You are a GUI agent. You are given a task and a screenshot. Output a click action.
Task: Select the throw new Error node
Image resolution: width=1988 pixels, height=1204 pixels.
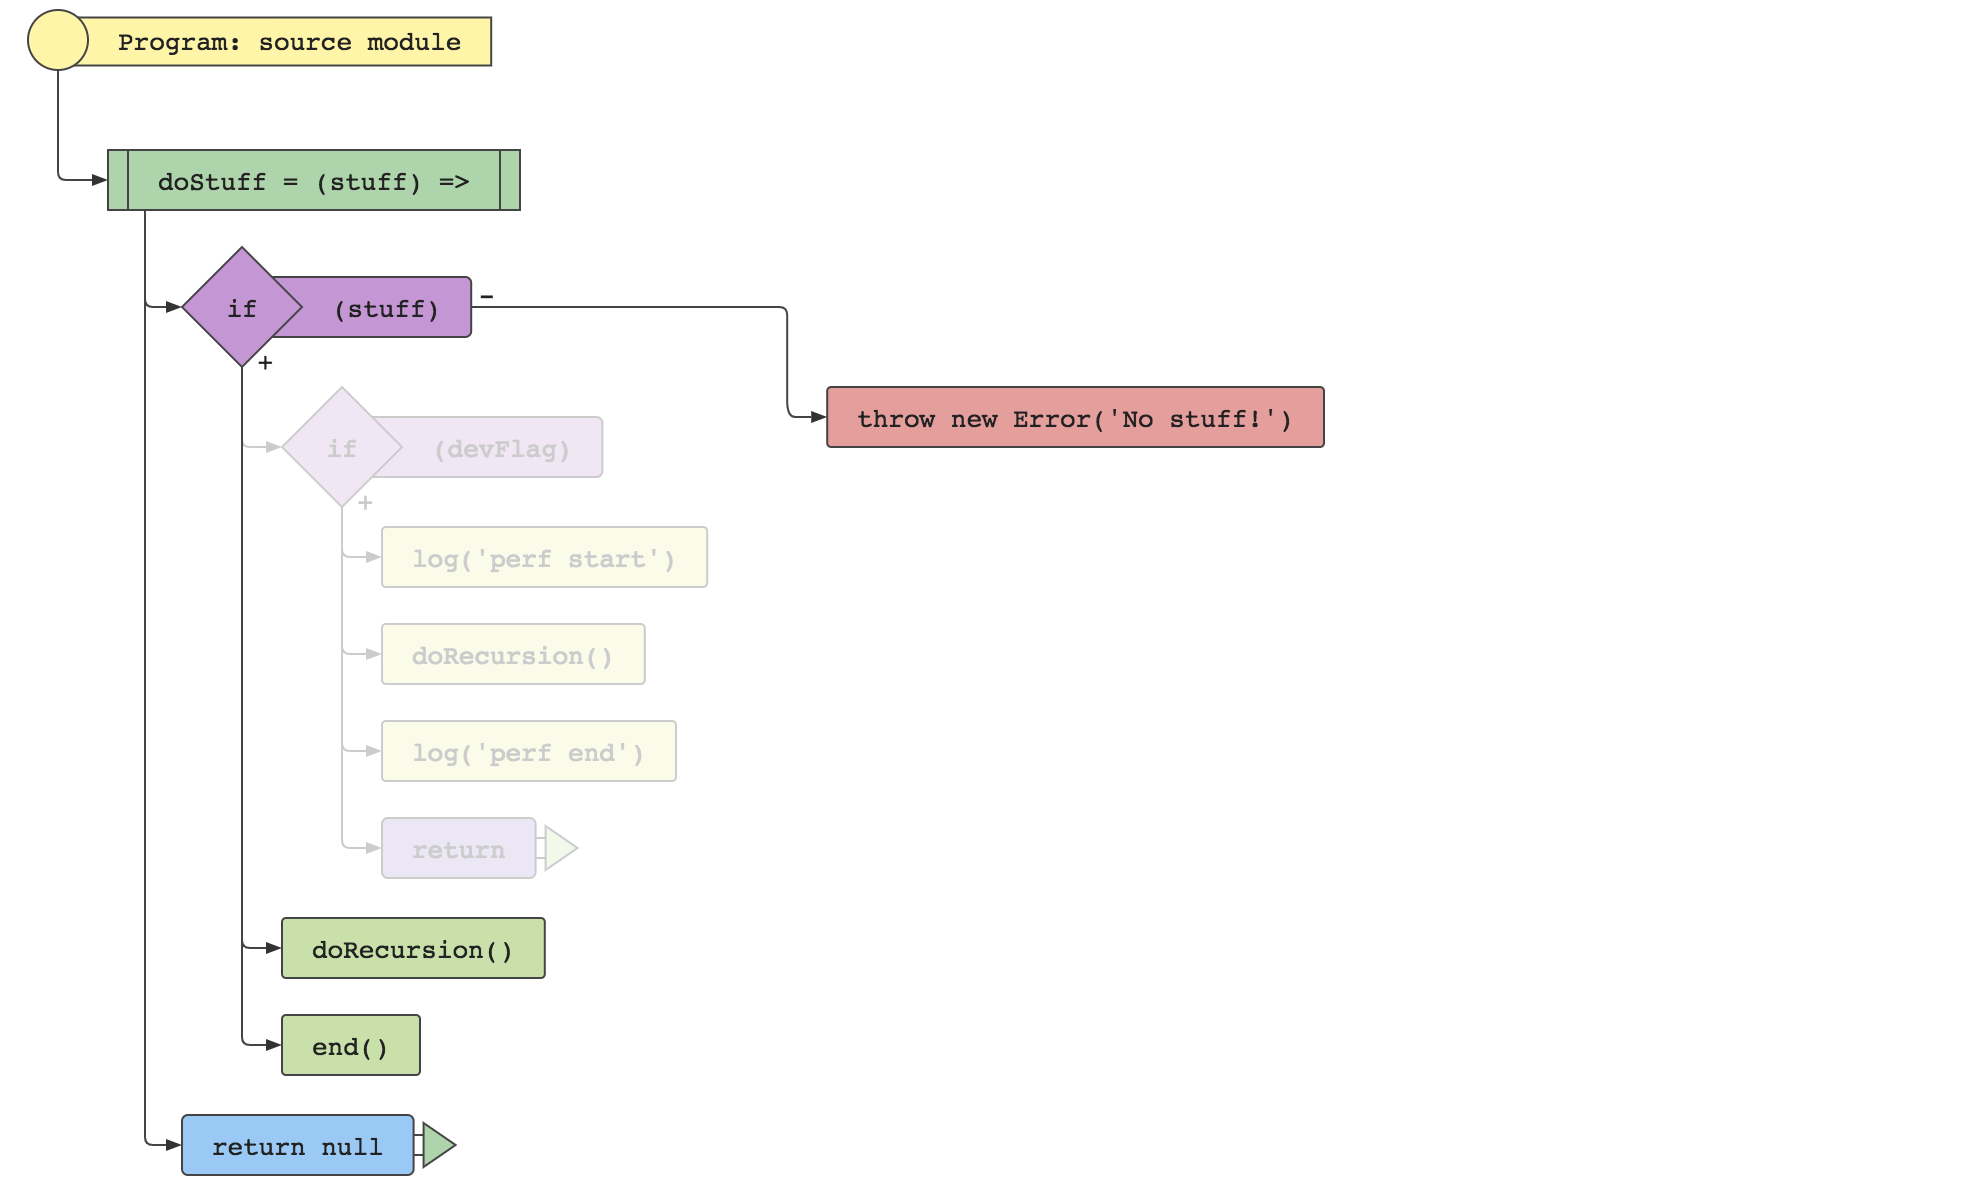coord(1075,418)
